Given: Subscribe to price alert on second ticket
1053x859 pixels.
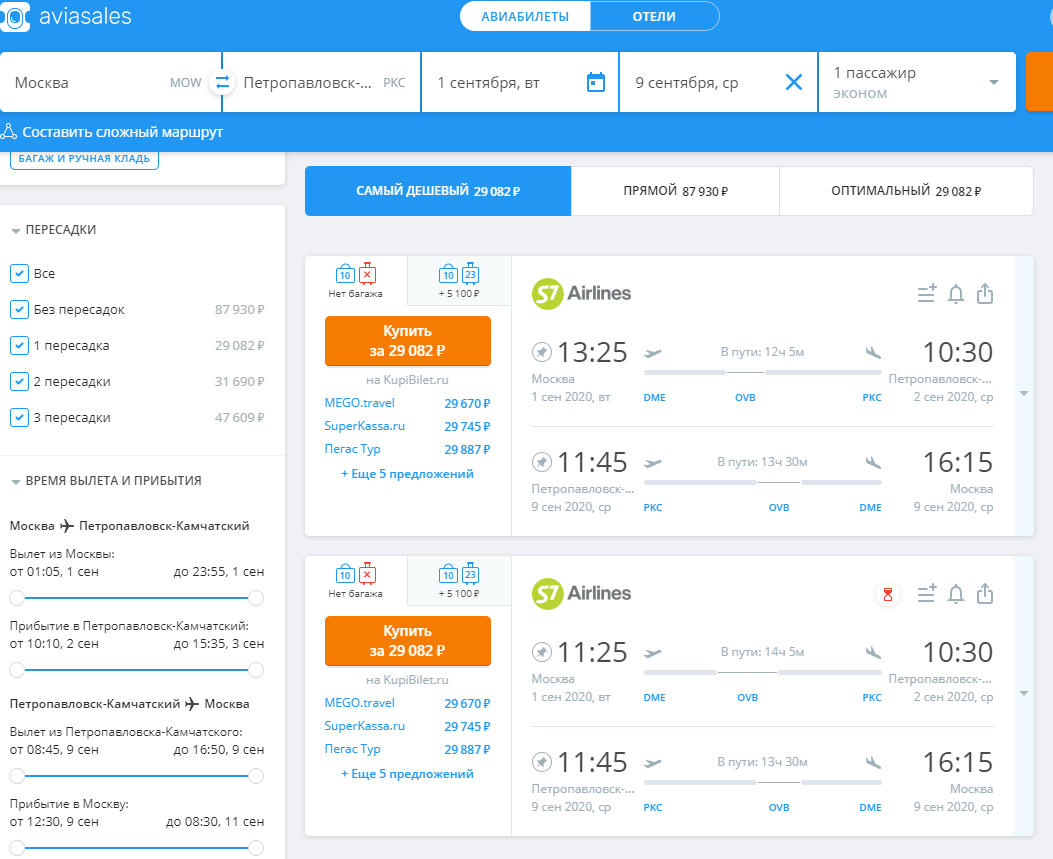Looking at the screenshot, I should click(x=956, y=594).
